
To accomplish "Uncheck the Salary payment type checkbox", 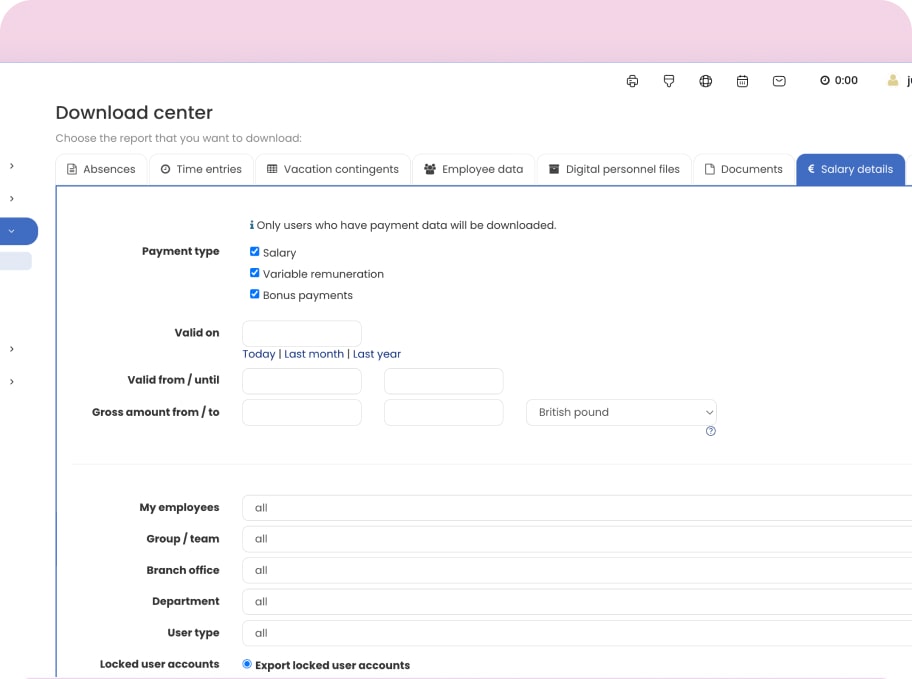I will point(255,252).
